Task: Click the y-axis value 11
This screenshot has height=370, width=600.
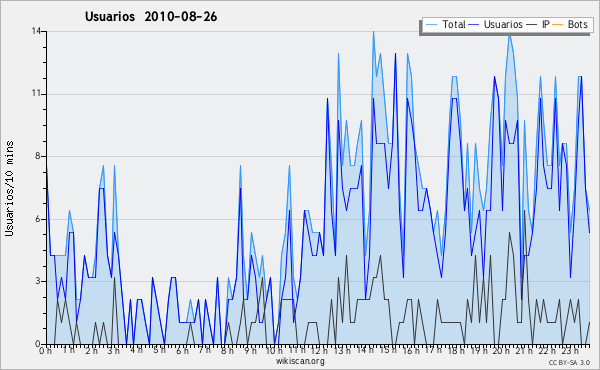Action: click(36, 94)
